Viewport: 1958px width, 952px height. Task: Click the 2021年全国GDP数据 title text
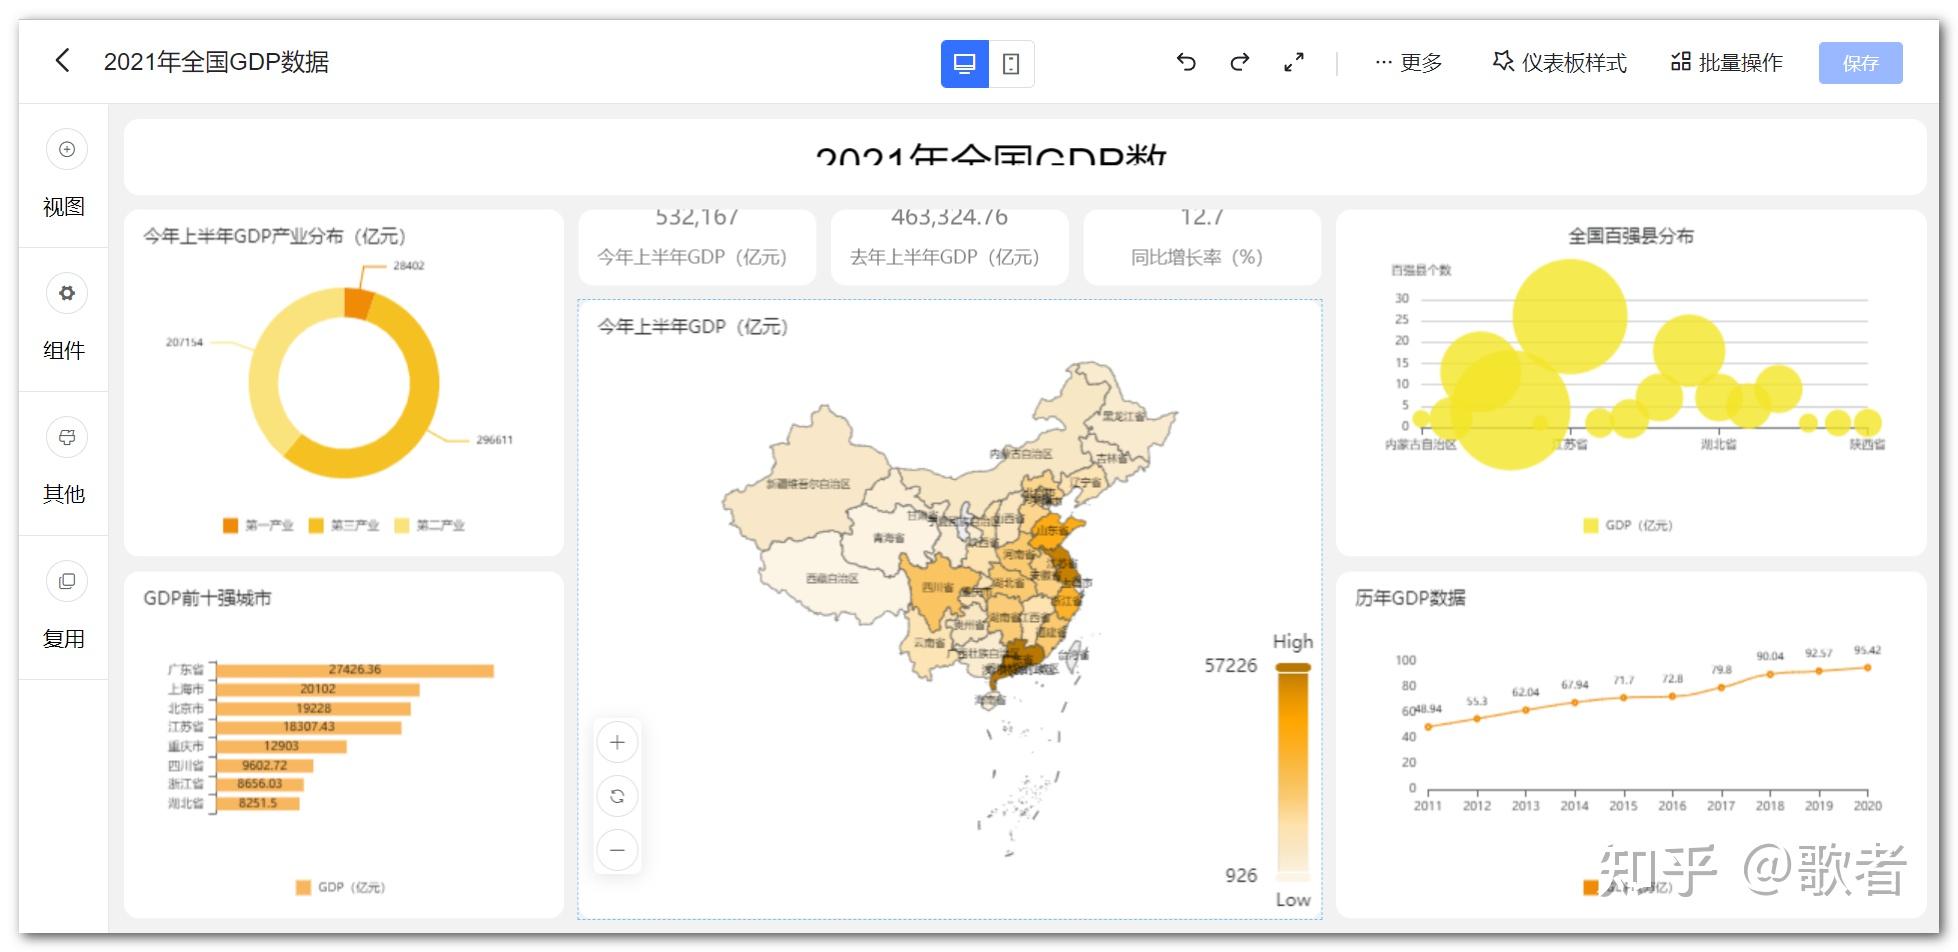click(x=218, y=62)
